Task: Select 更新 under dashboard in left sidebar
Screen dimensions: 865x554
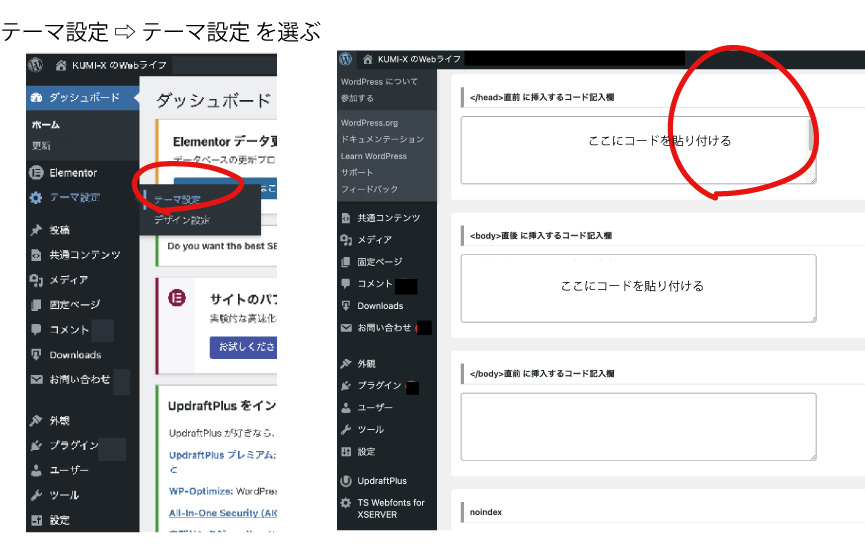Action: 41,146
